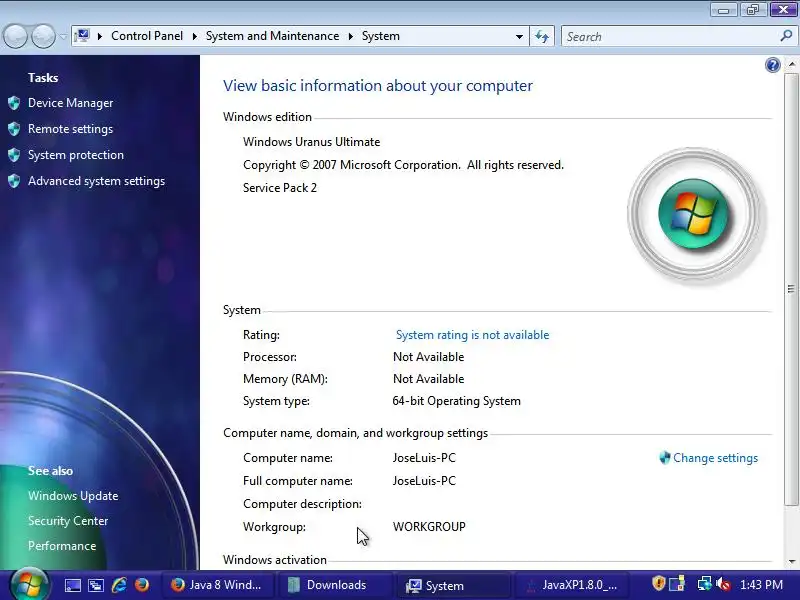Open Security Center link
Viewport: 800px width, 600px height.
68,521
